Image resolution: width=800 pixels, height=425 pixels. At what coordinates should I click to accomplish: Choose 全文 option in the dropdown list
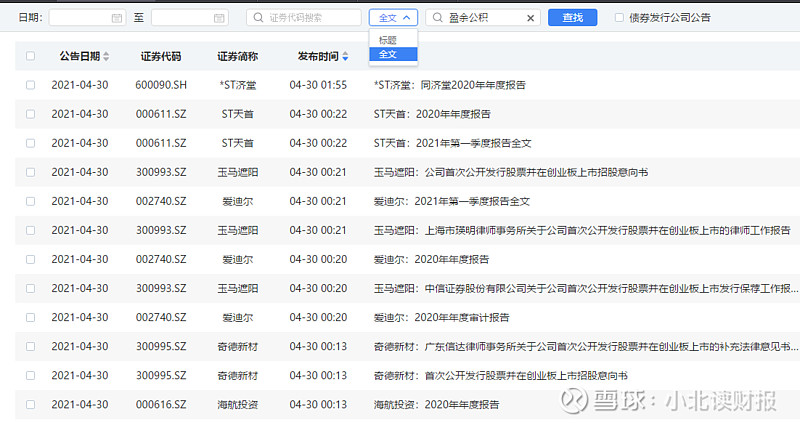coord(388,54)
